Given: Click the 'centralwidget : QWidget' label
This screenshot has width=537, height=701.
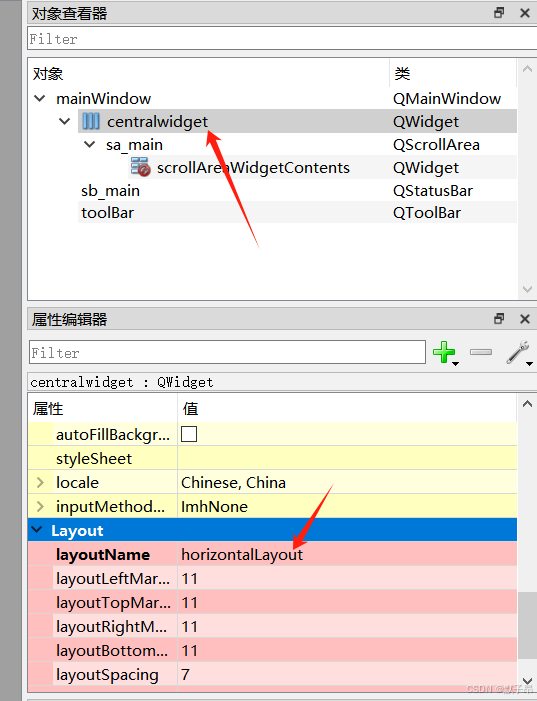Looking at the screenshot, I should pos(122,382).
